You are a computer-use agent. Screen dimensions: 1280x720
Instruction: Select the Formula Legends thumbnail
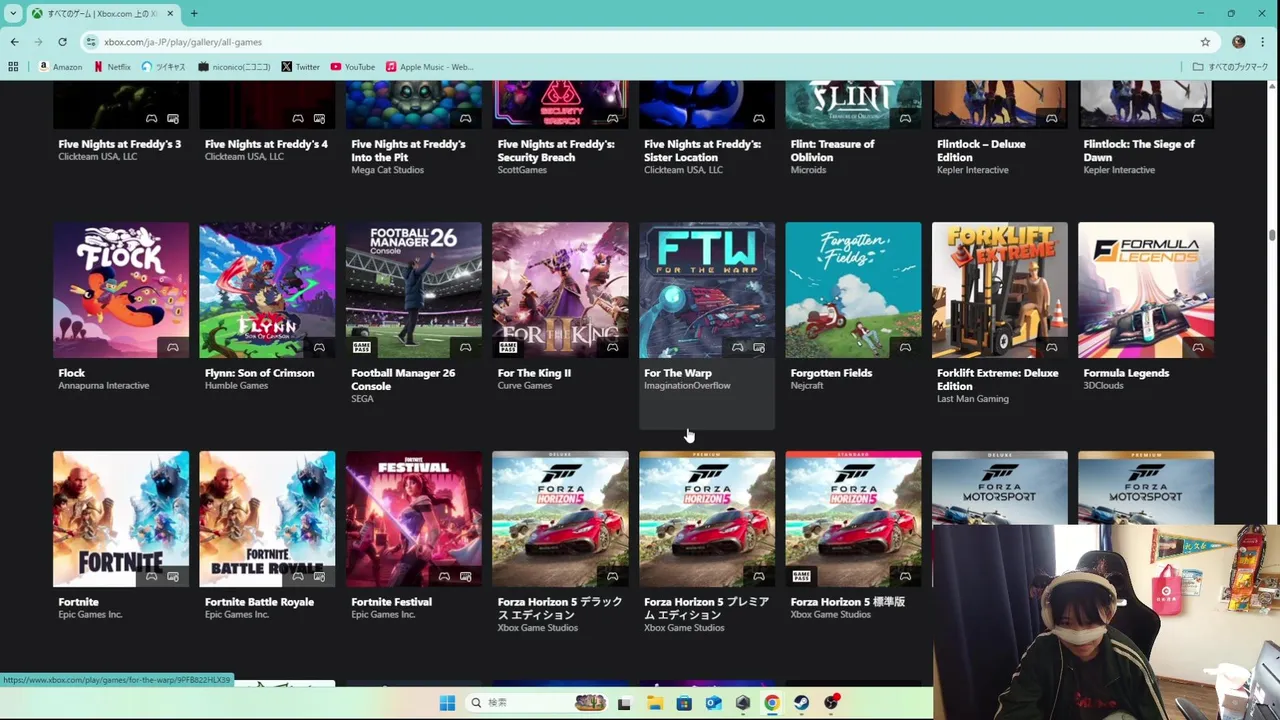pos(1146,290)
